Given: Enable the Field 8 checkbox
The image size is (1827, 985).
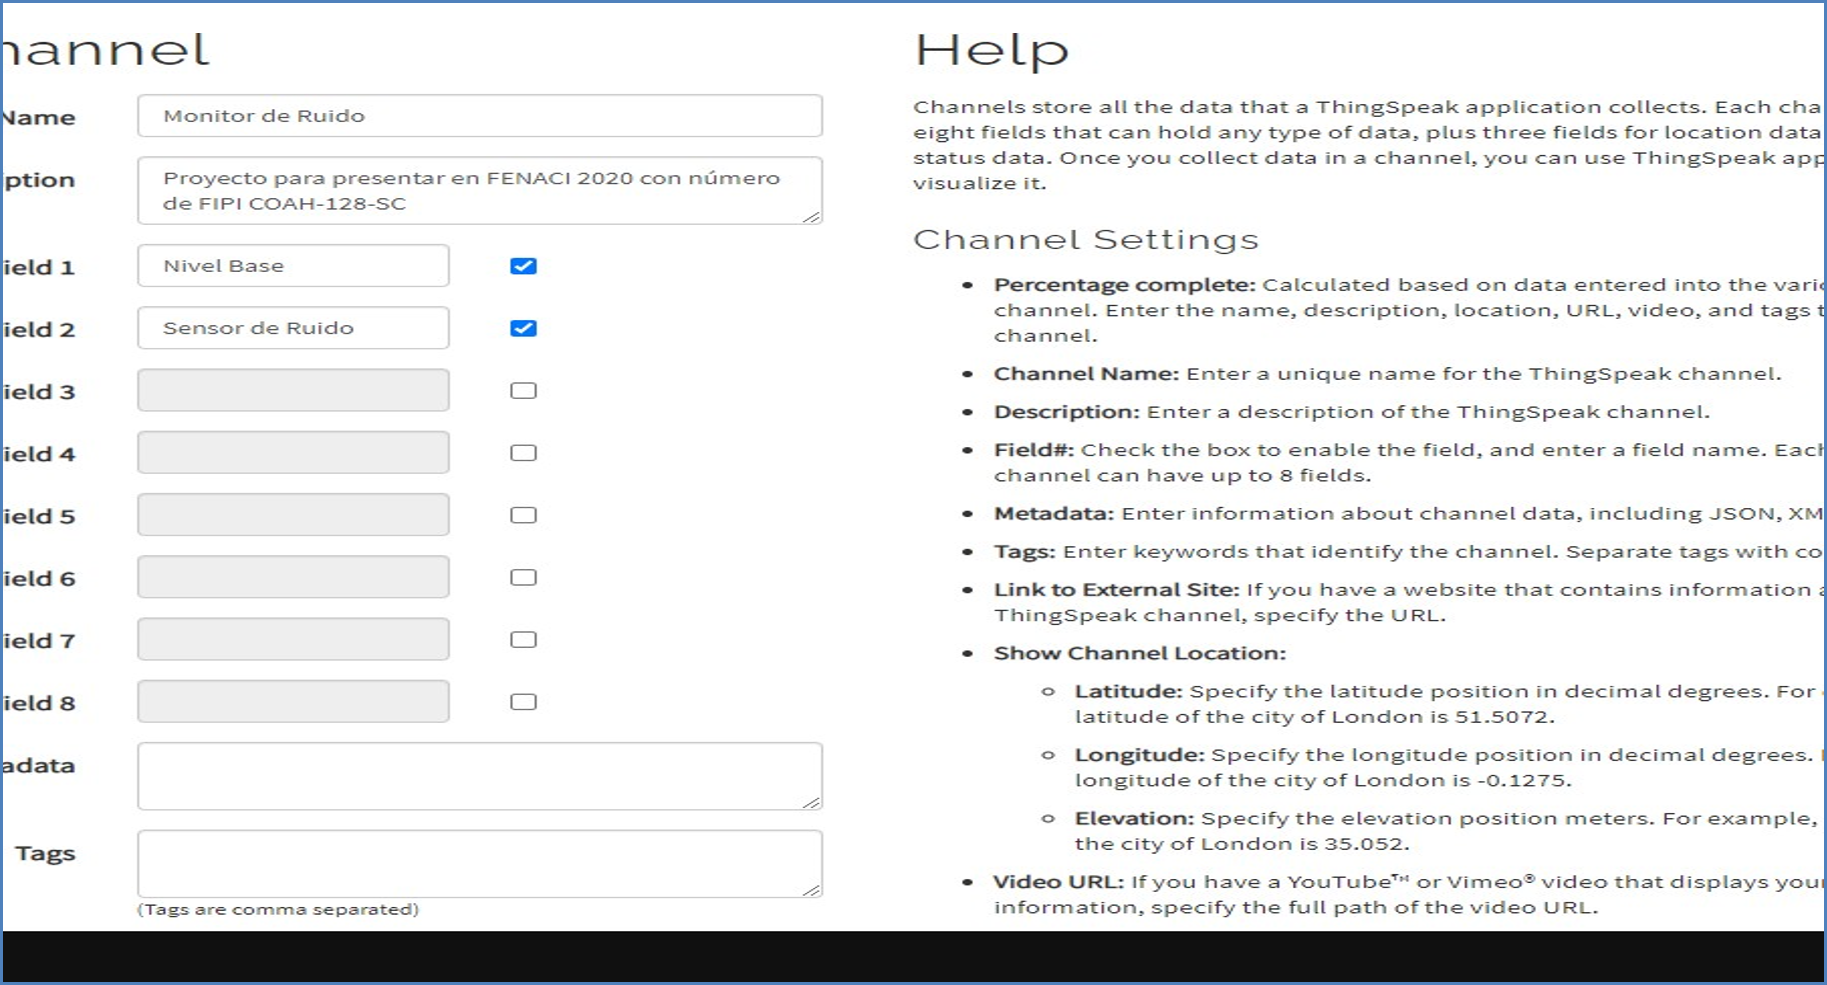Looking at the screenshot, I should tap(524, 702).
